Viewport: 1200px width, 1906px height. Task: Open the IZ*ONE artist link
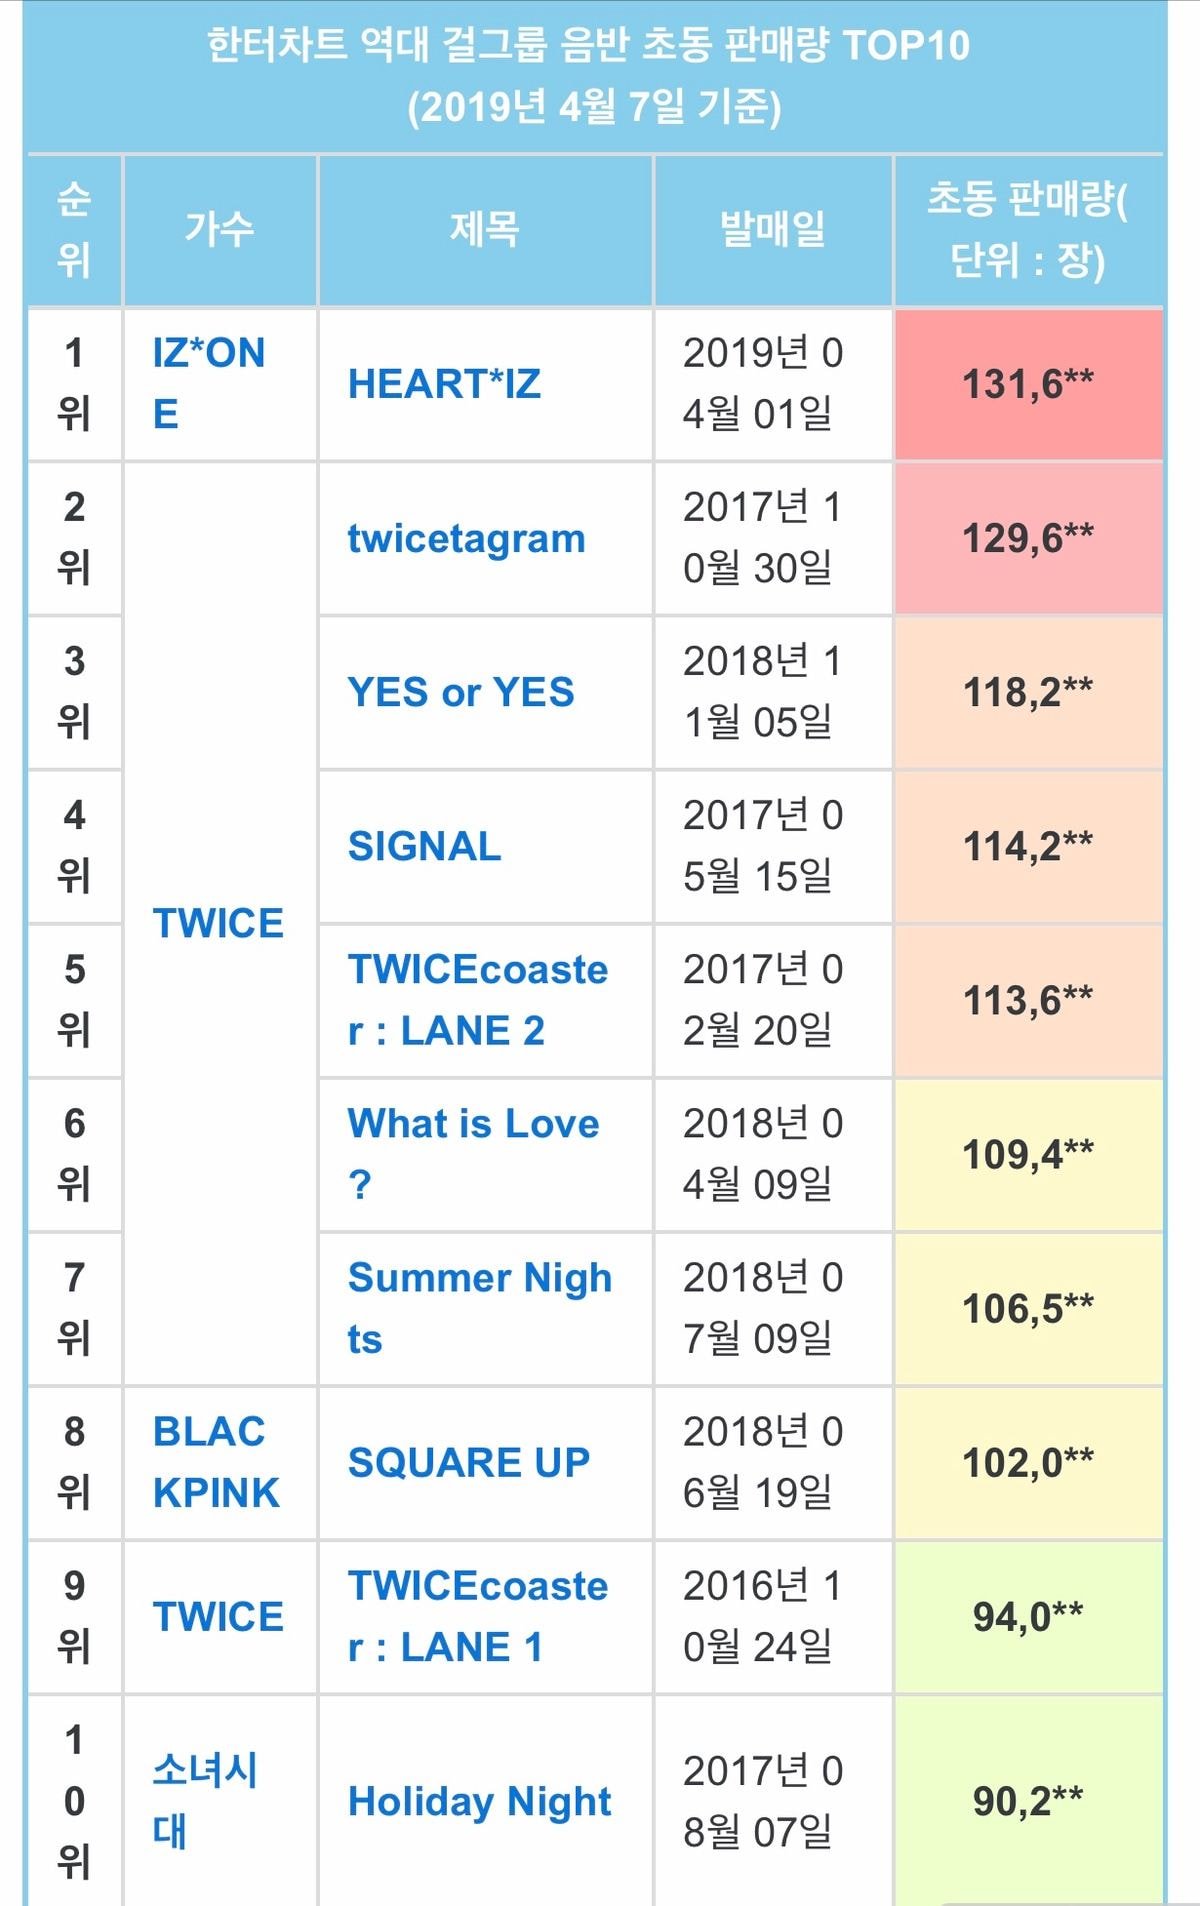[208, 354]
